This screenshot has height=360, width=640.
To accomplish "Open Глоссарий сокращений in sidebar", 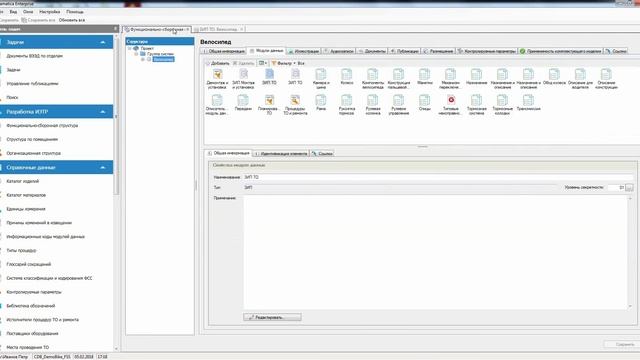I will click(29, 264).
